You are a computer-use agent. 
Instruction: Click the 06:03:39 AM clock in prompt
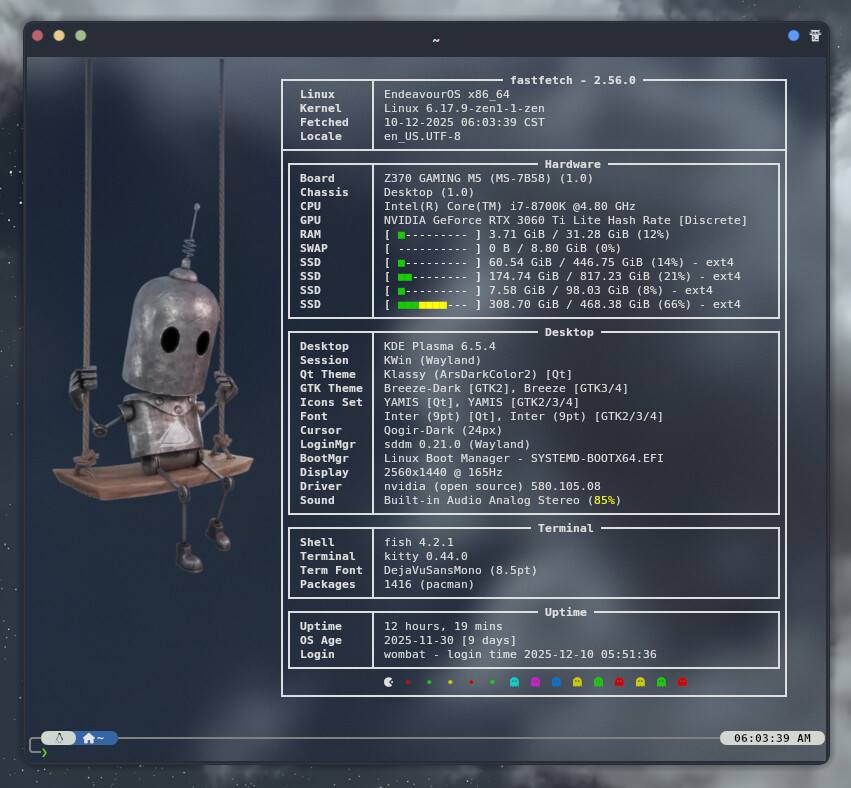[x=772, y=738]
